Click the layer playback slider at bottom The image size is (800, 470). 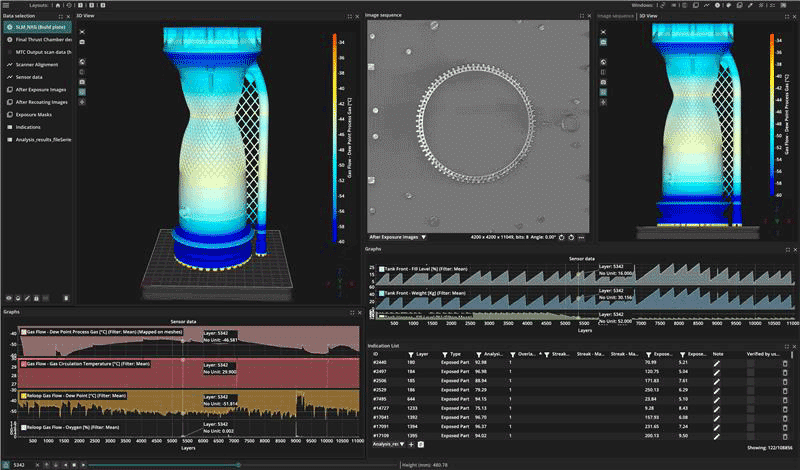(240, 465)
